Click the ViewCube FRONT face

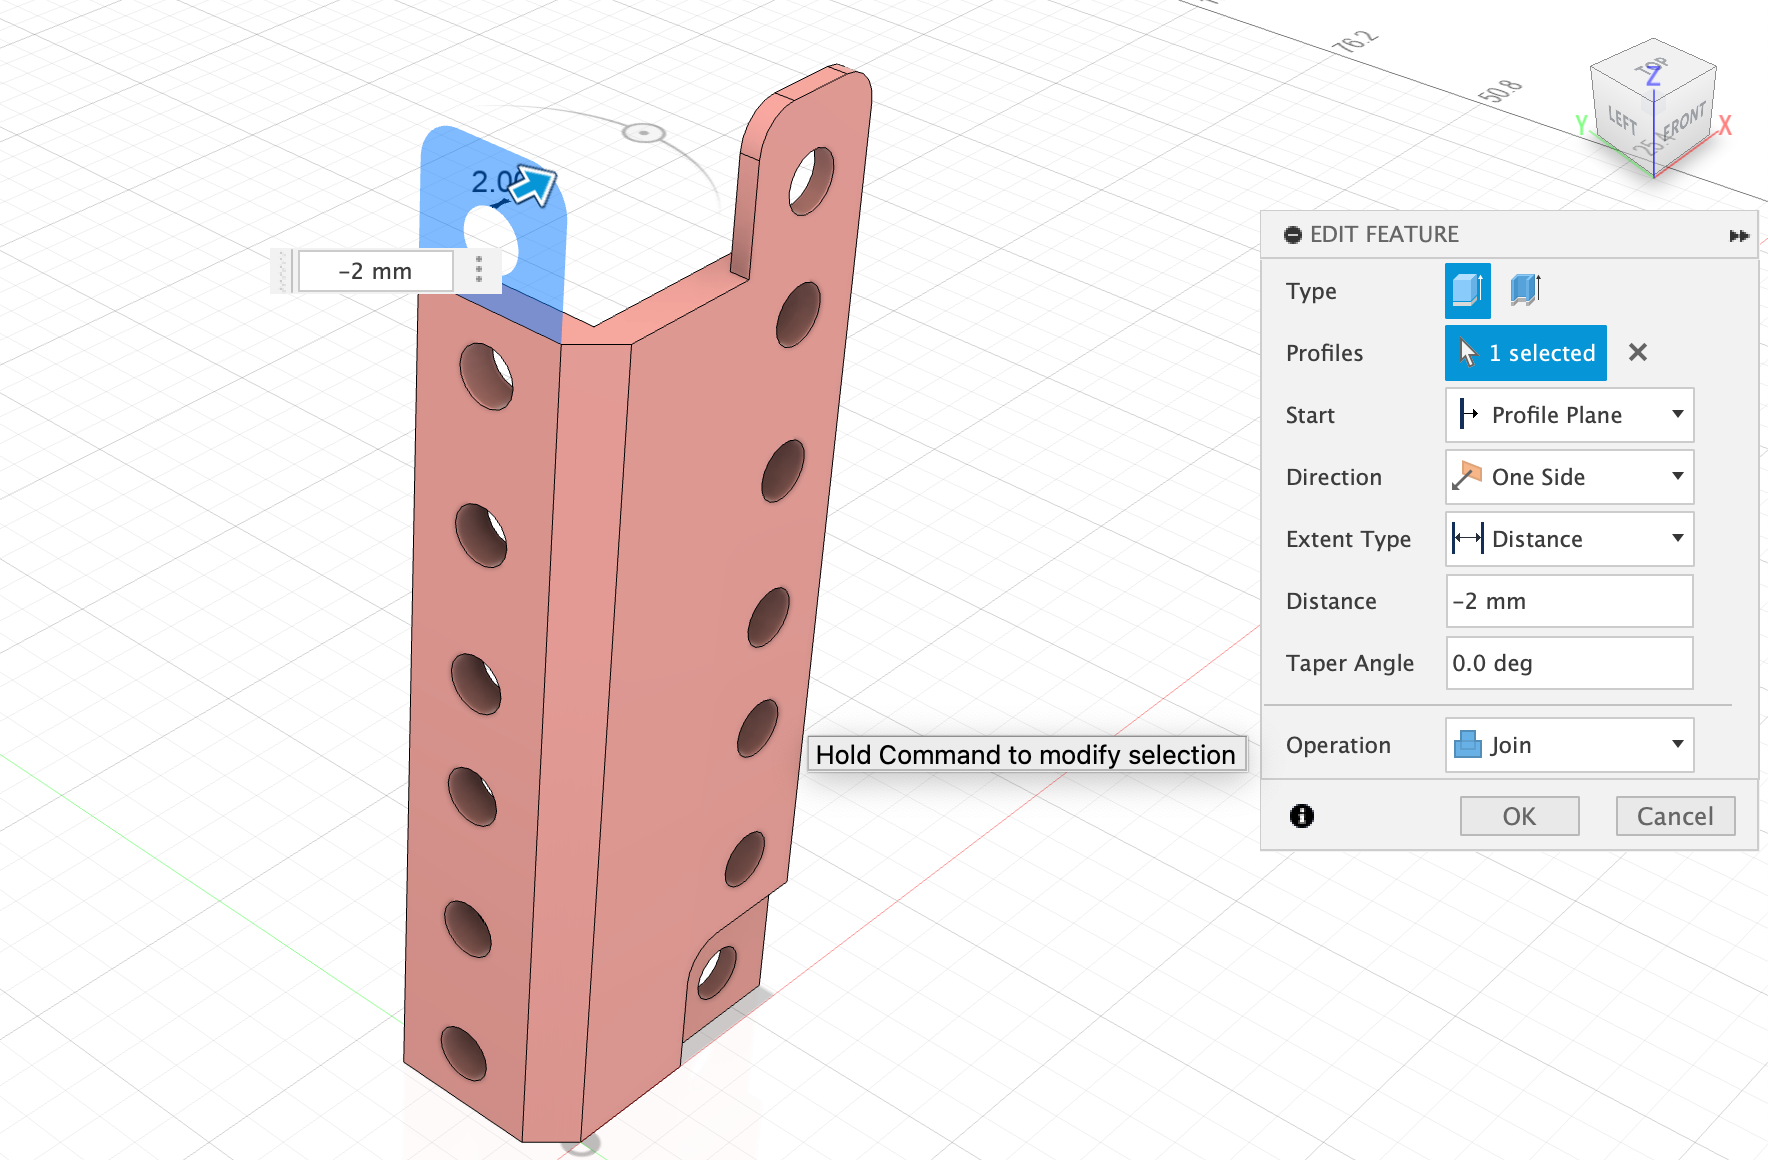tap(1684, 121)
